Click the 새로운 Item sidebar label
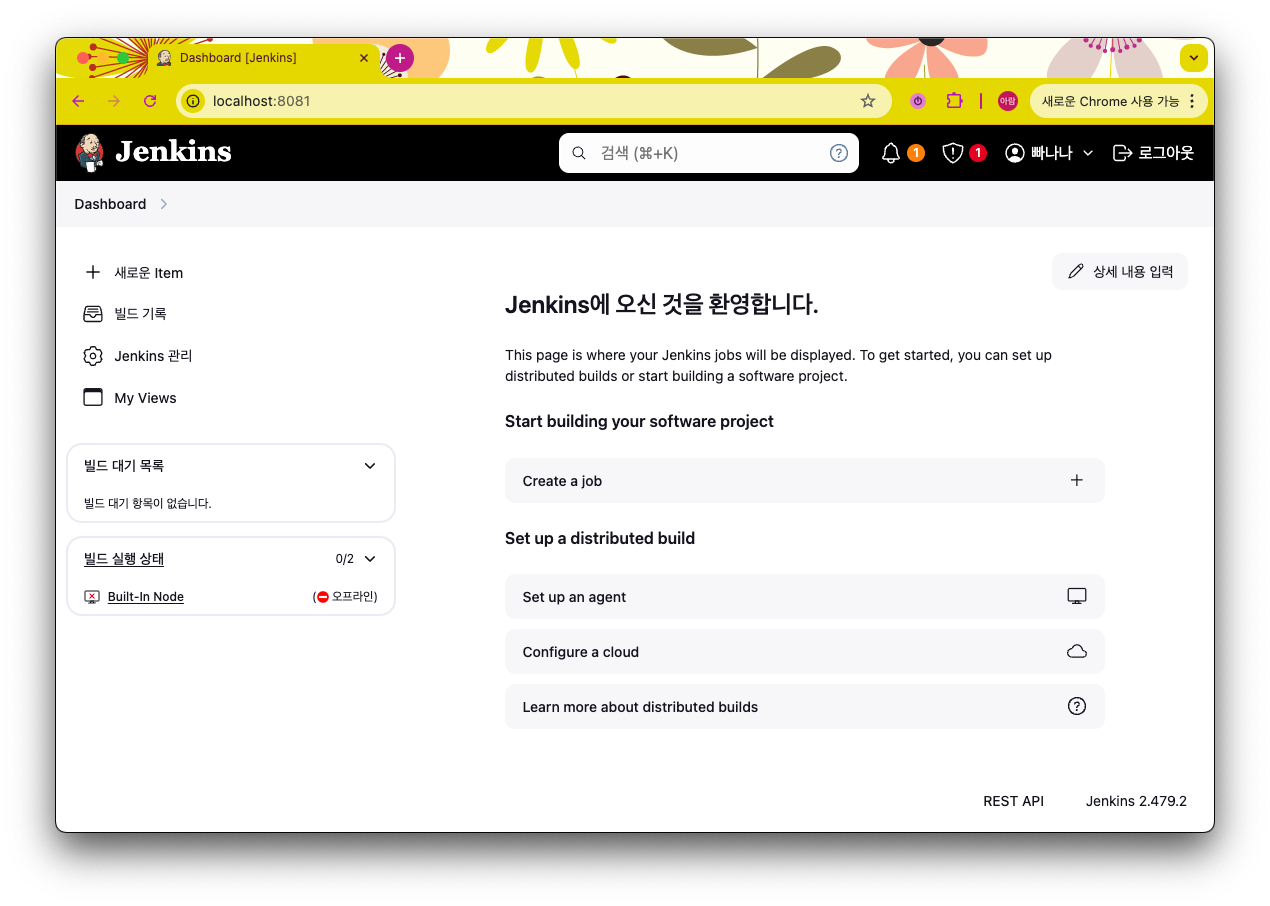 [148, 273]
